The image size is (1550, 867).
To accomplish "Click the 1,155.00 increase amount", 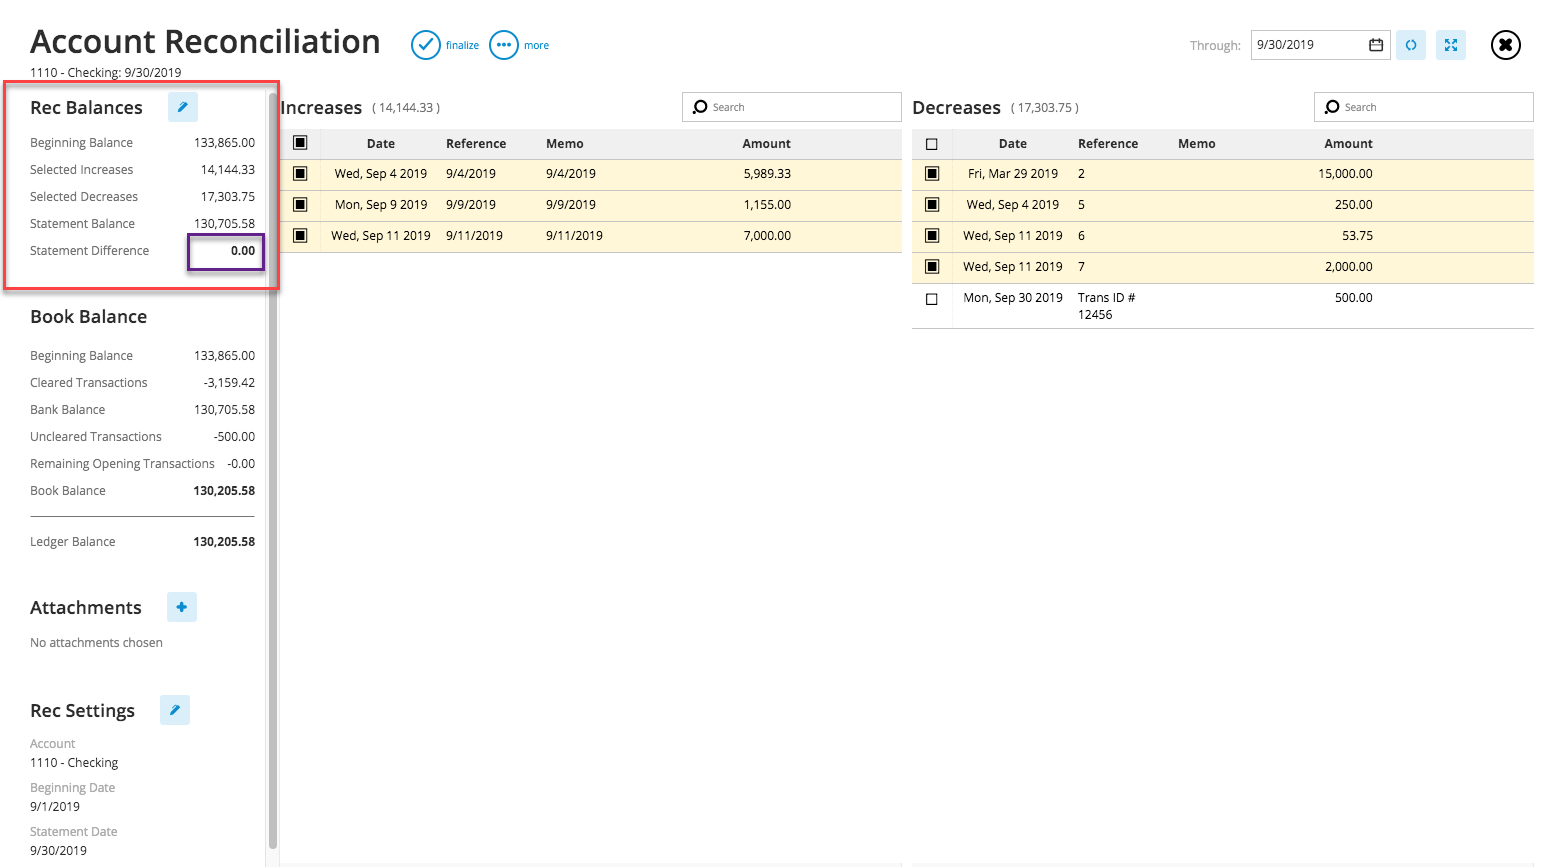I will click(x=767, y=205).
